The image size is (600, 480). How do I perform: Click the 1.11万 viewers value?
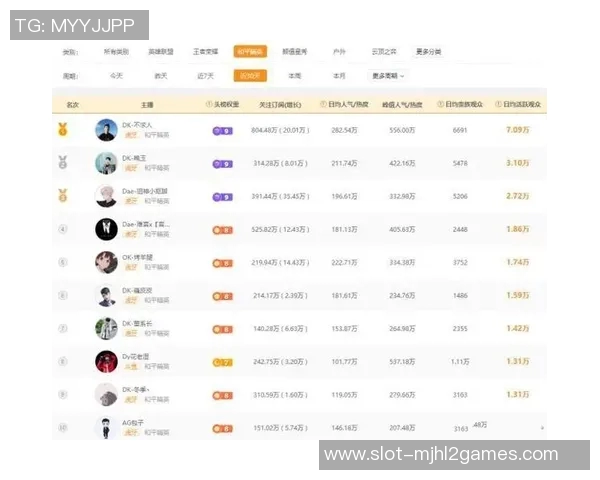[460, 361]
